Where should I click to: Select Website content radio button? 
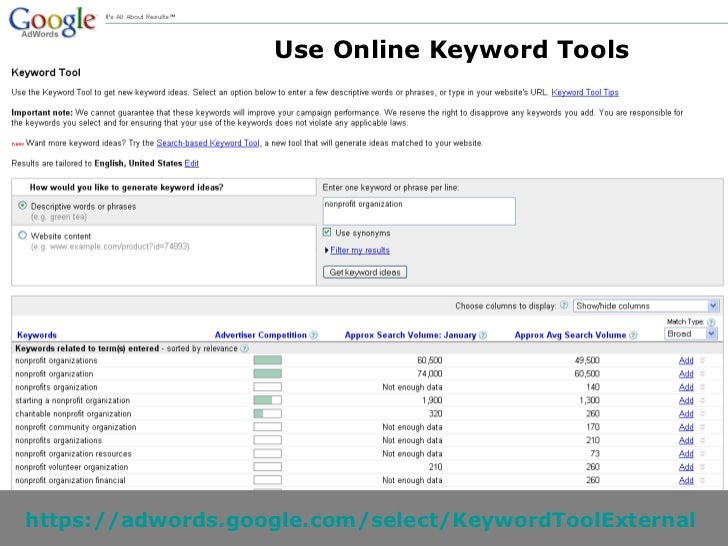pyautogui.click(x=22, y=235)
